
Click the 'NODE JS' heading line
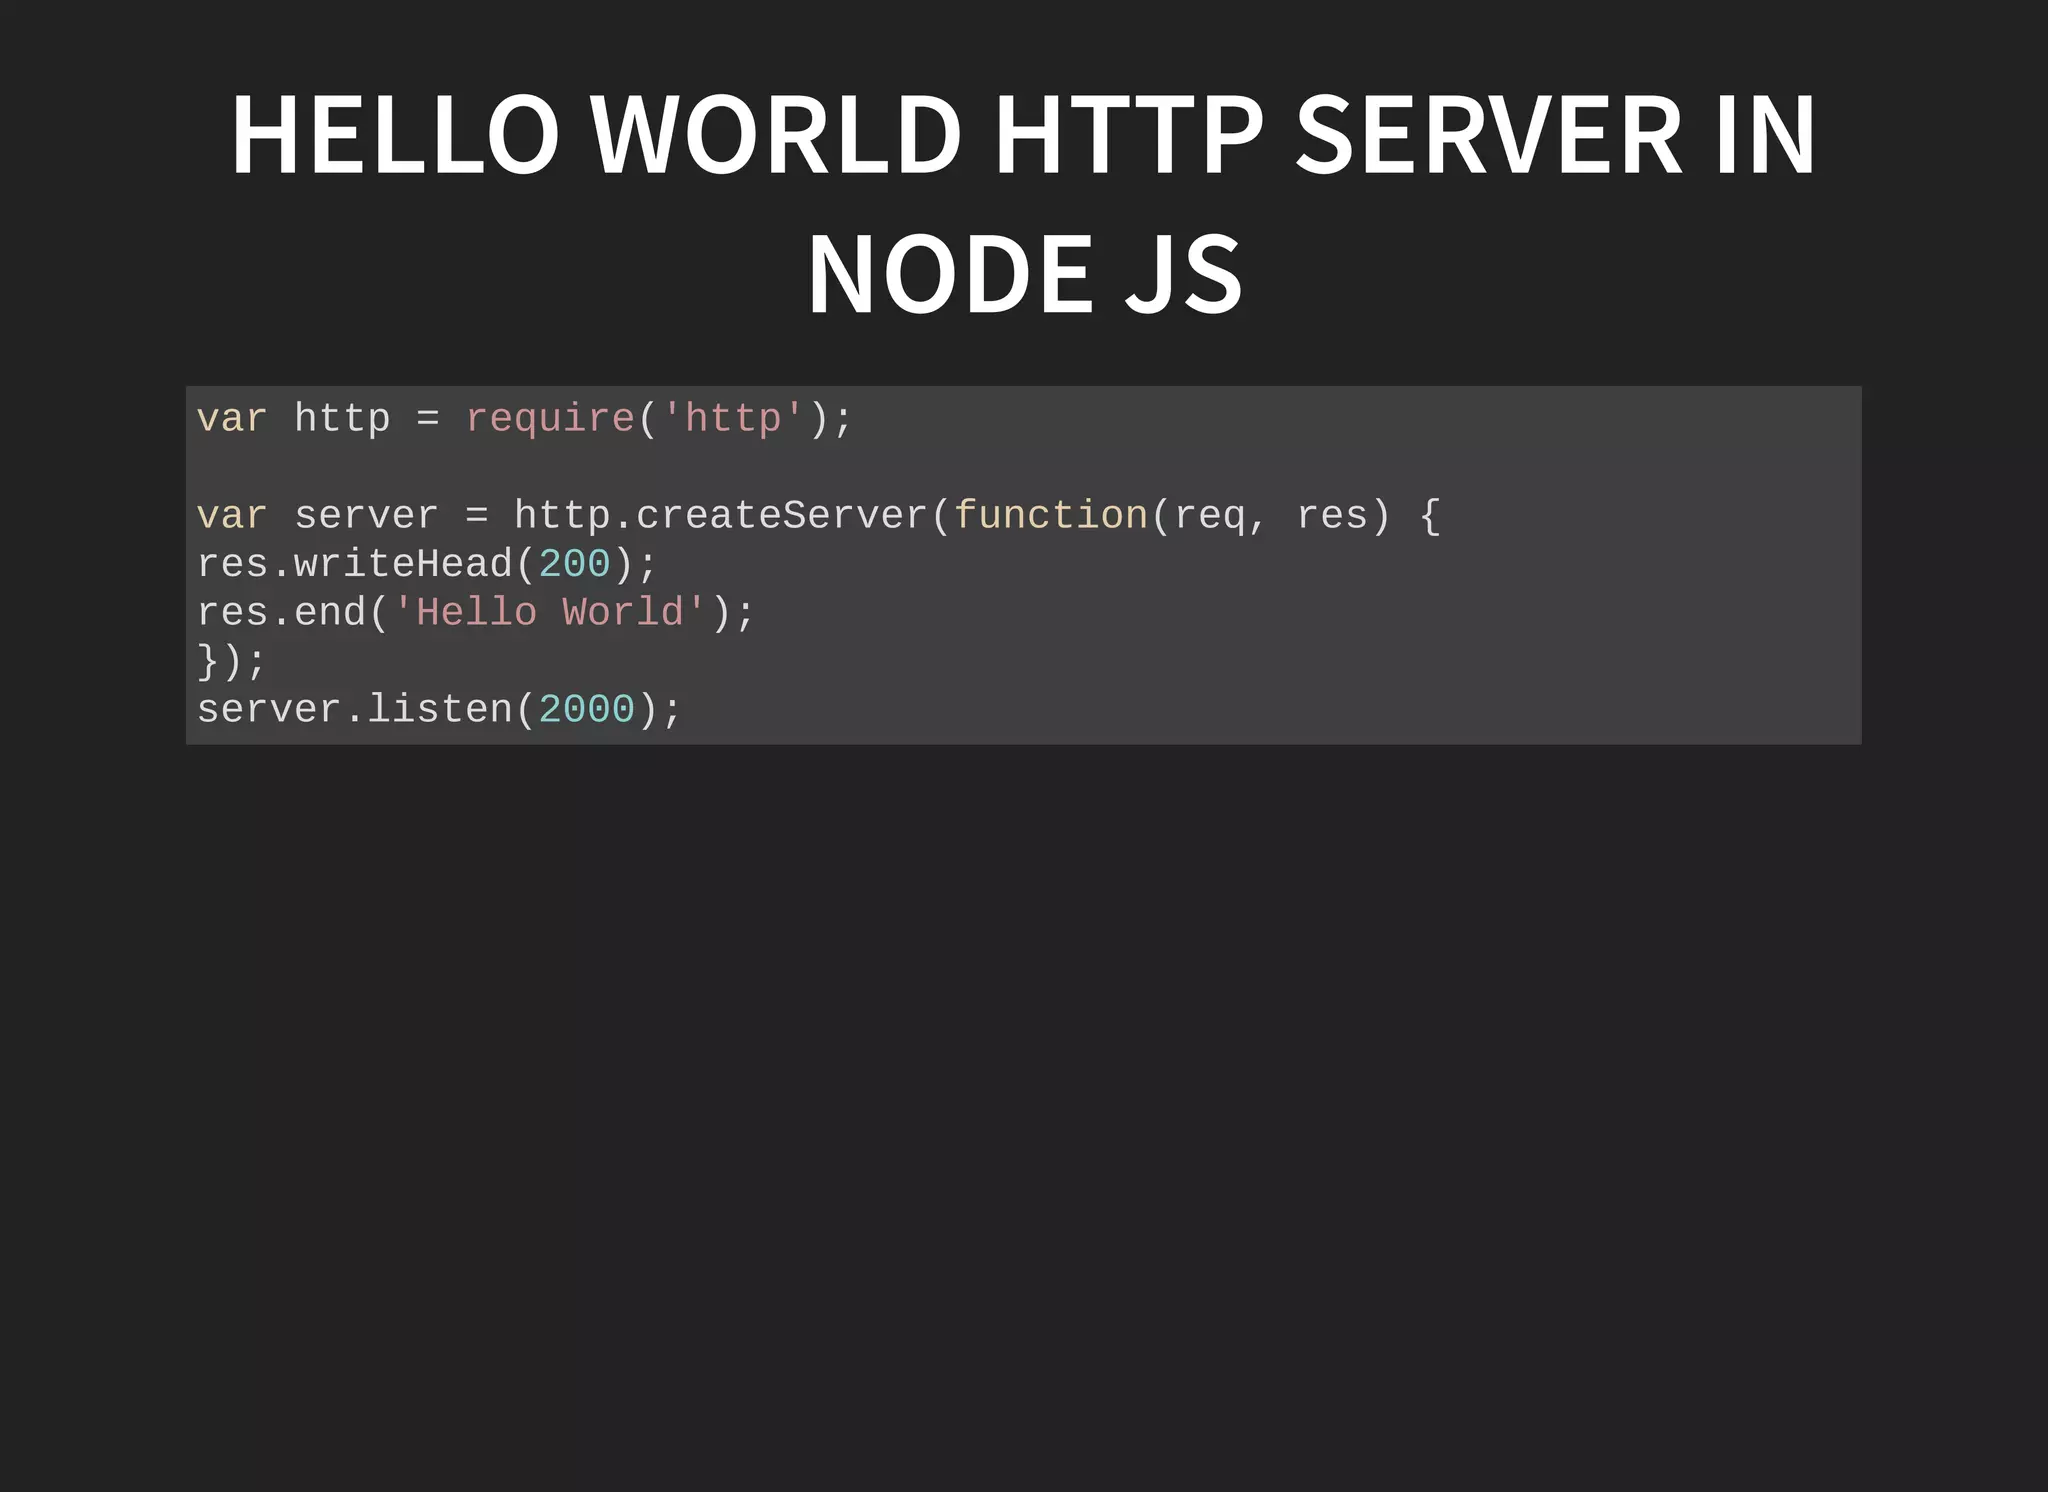[x=1025, y=274]
